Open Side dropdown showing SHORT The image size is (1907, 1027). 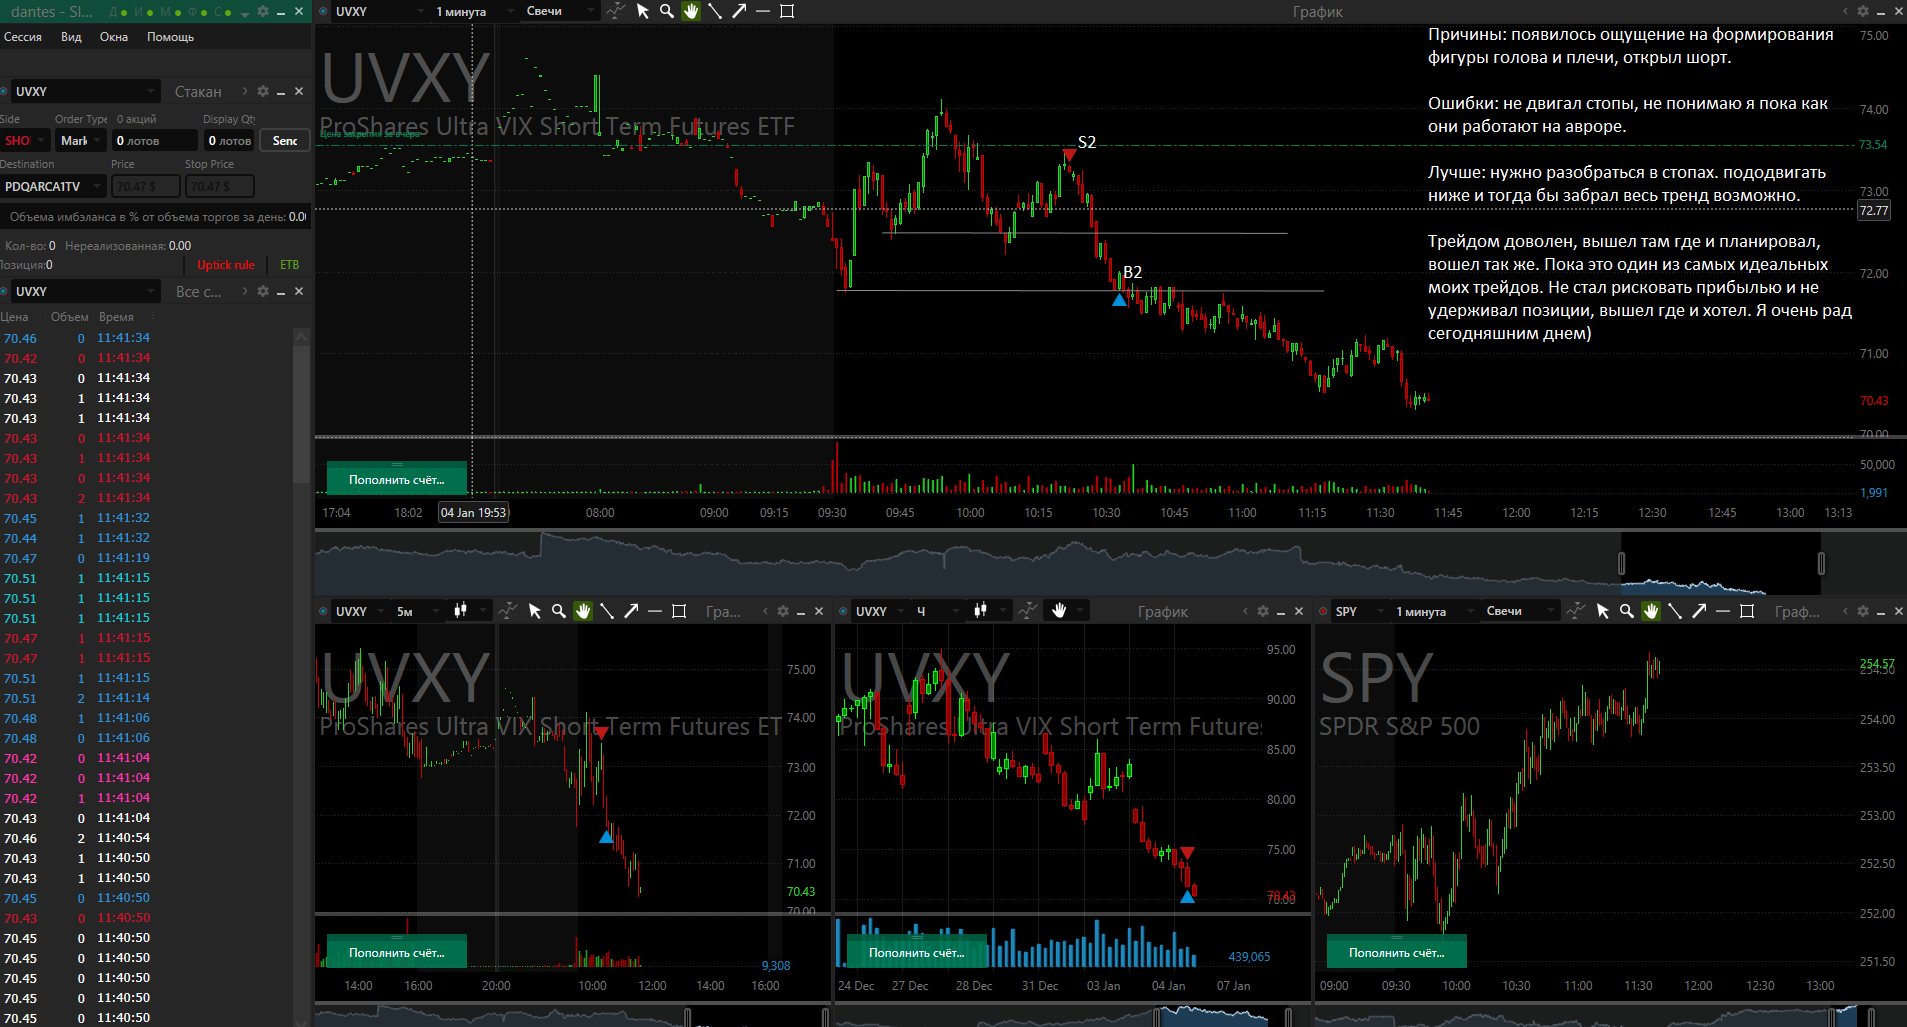(25, 141)
